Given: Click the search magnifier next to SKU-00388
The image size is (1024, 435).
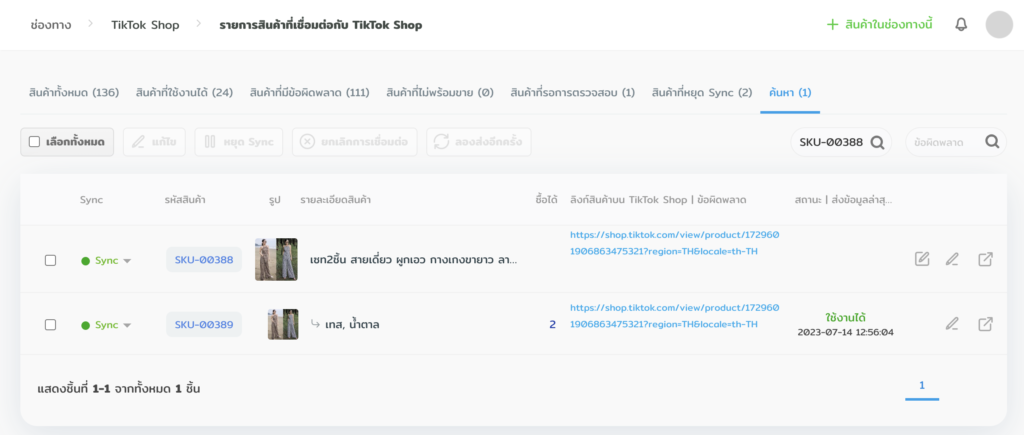Looking at the screenshot, I should click(877, 142).
